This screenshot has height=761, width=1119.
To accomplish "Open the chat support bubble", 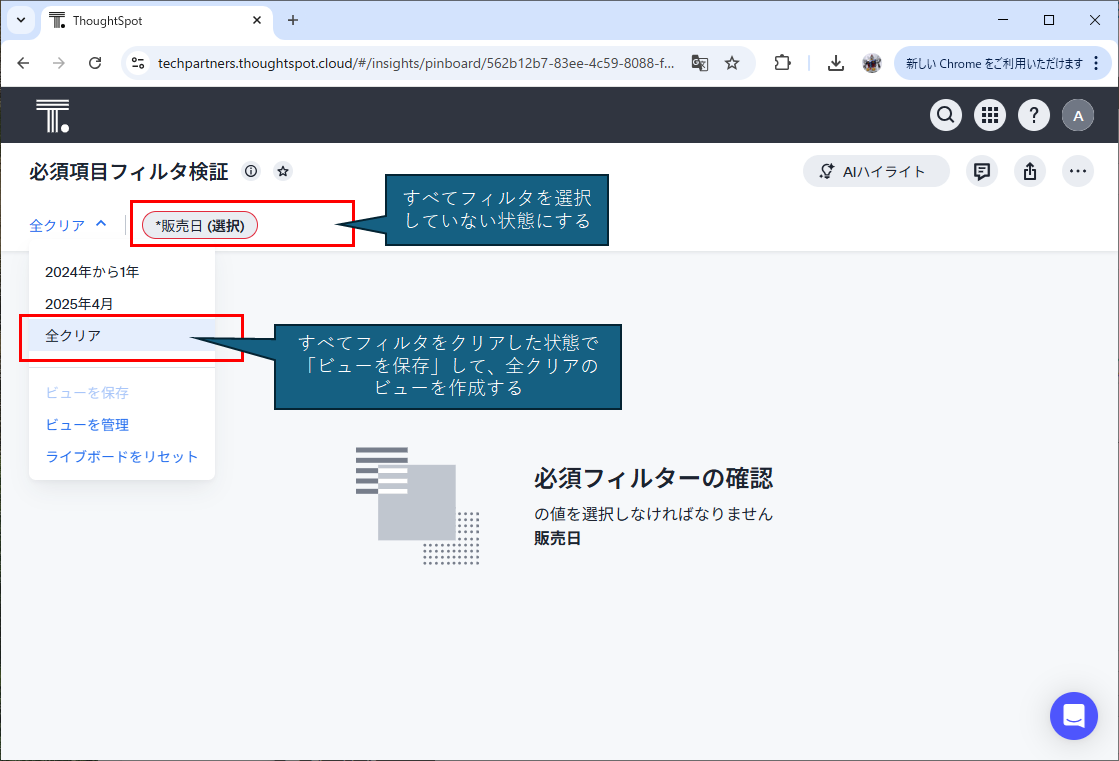I will [x=1074, y=716].
